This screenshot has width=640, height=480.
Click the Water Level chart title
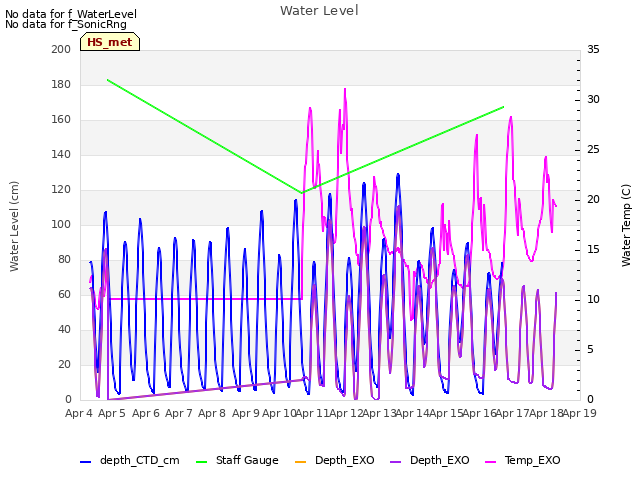click(x=319, y=11)
